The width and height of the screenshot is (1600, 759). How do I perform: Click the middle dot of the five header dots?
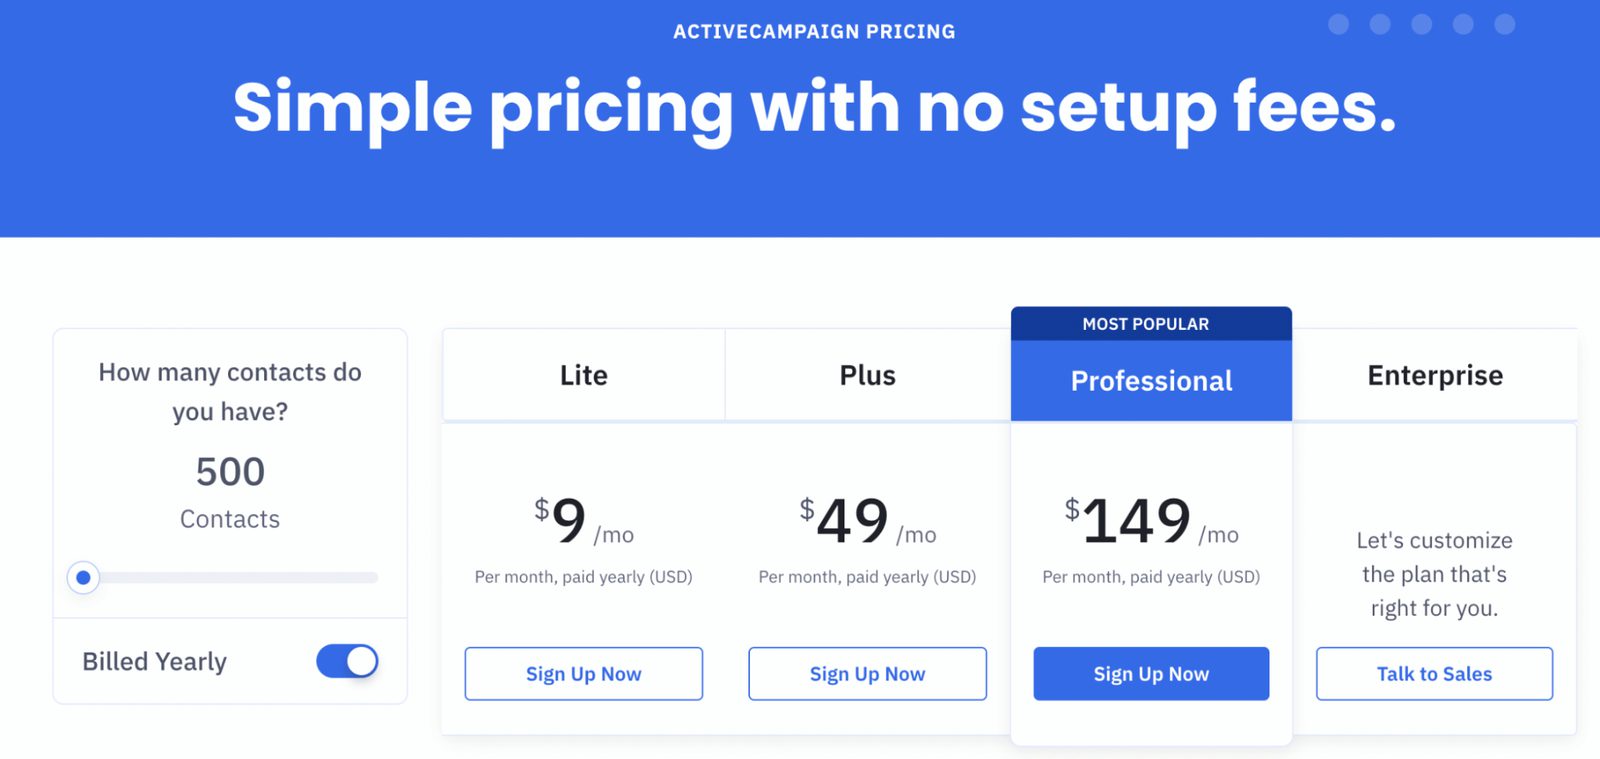1421,24
